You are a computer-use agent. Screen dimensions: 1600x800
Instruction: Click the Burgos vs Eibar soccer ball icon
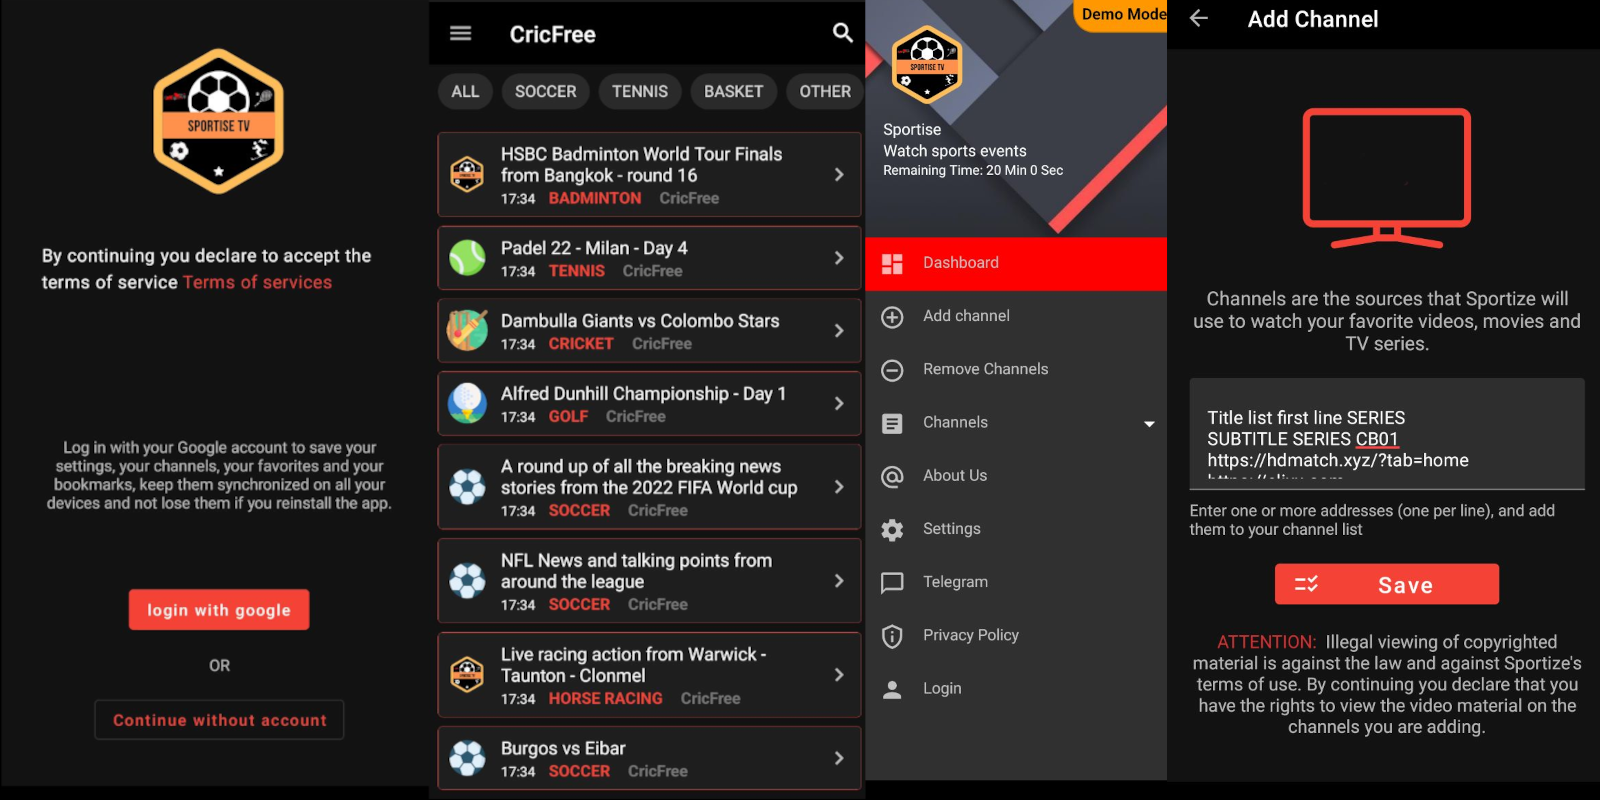pyautogui.click(x=467, y=758)
